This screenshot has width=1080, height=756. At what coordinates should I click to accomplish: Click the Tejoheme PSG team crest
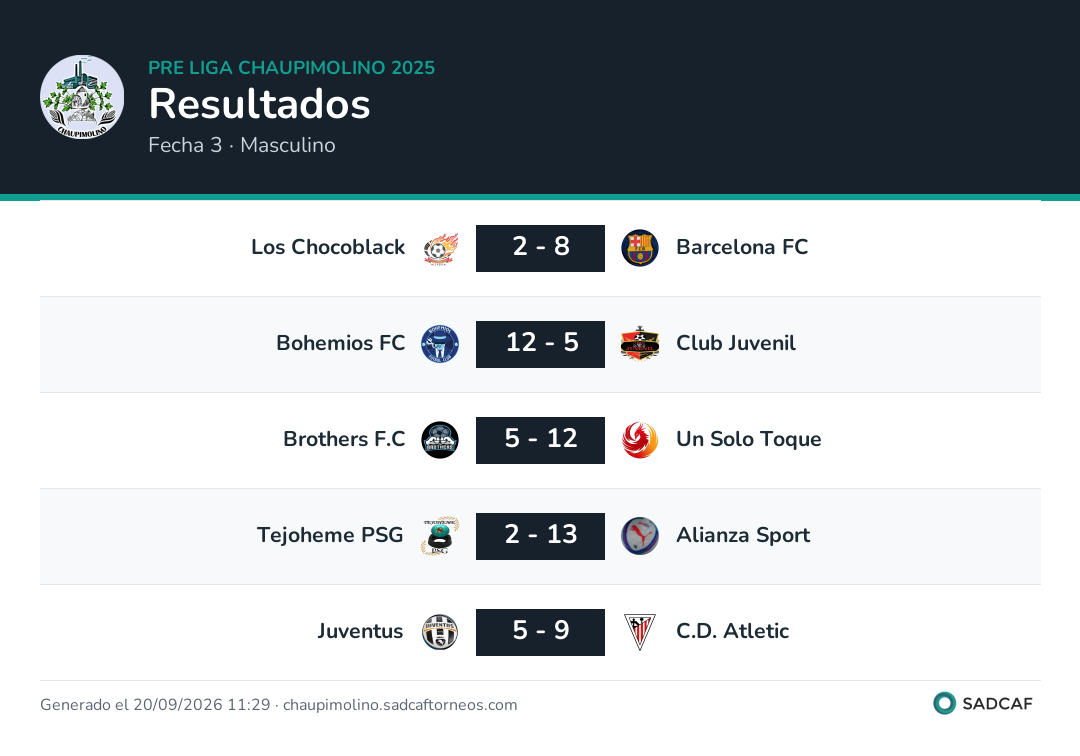pos(440,536)
